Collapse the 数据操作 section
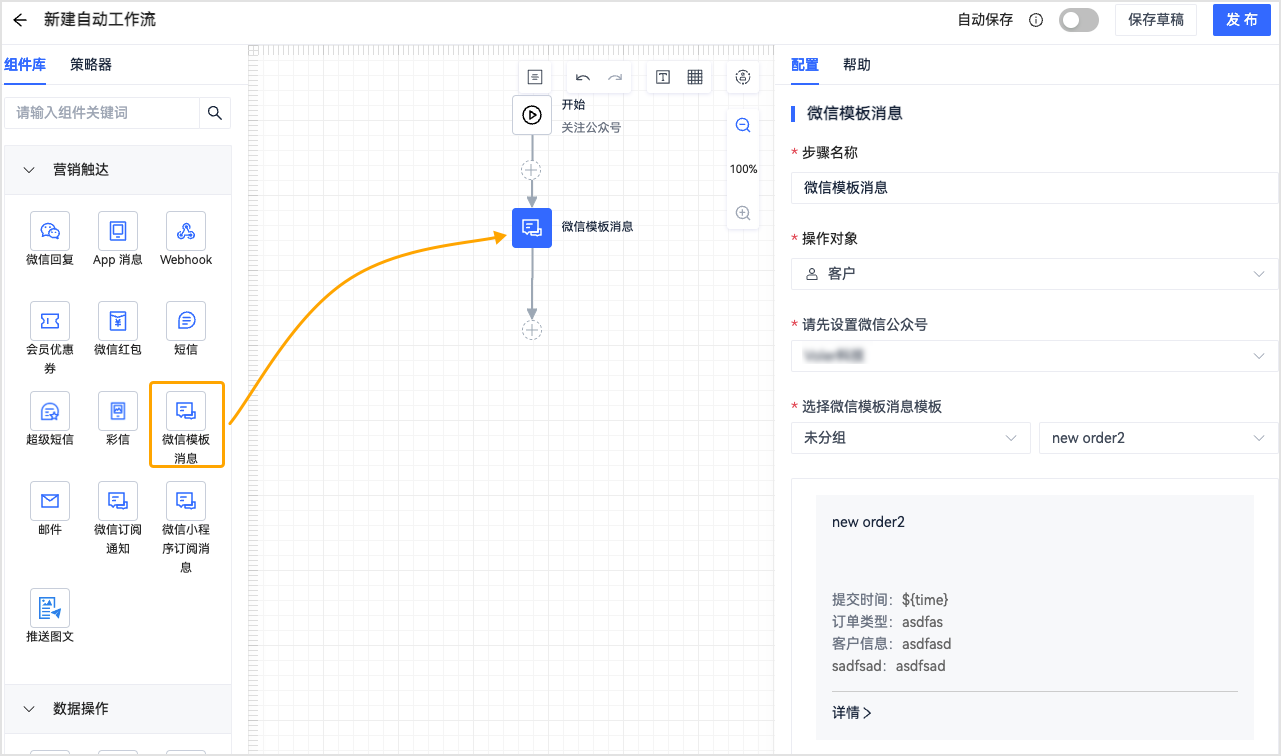Screen dimensions: 1281x756 coord(118,708)
